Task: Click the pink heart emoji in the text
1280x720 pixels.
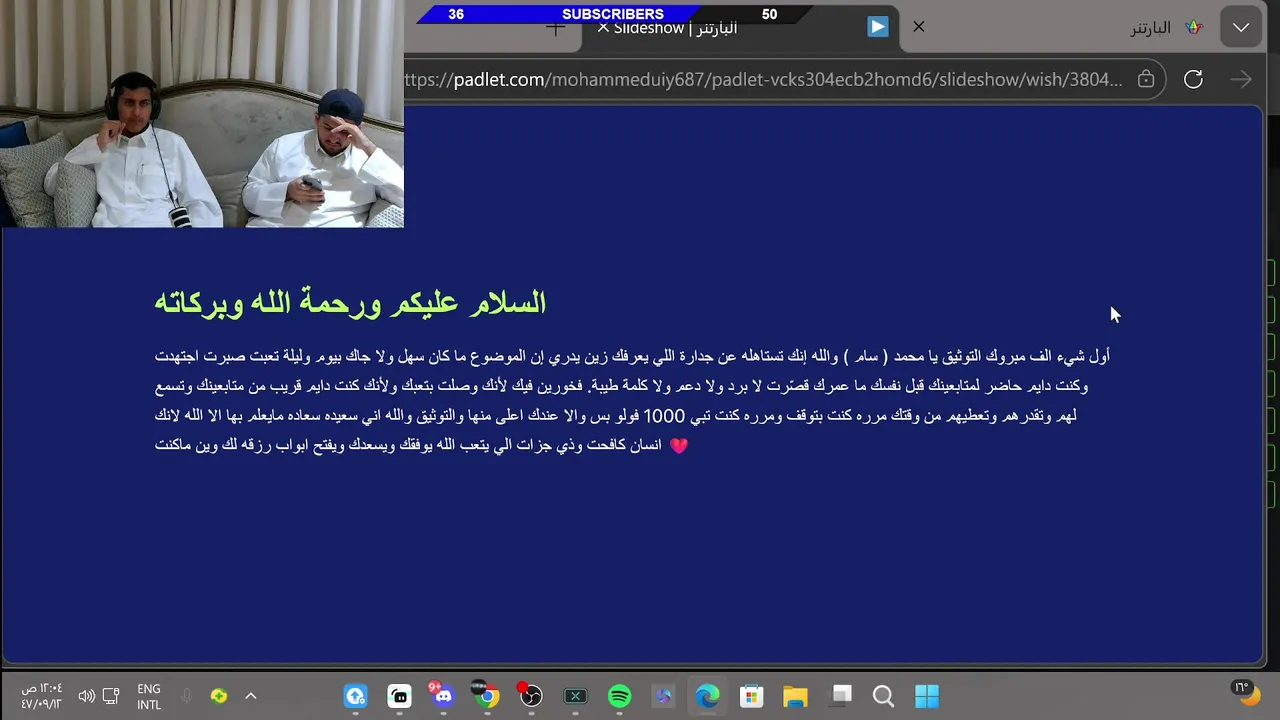Action: [678, 446]
